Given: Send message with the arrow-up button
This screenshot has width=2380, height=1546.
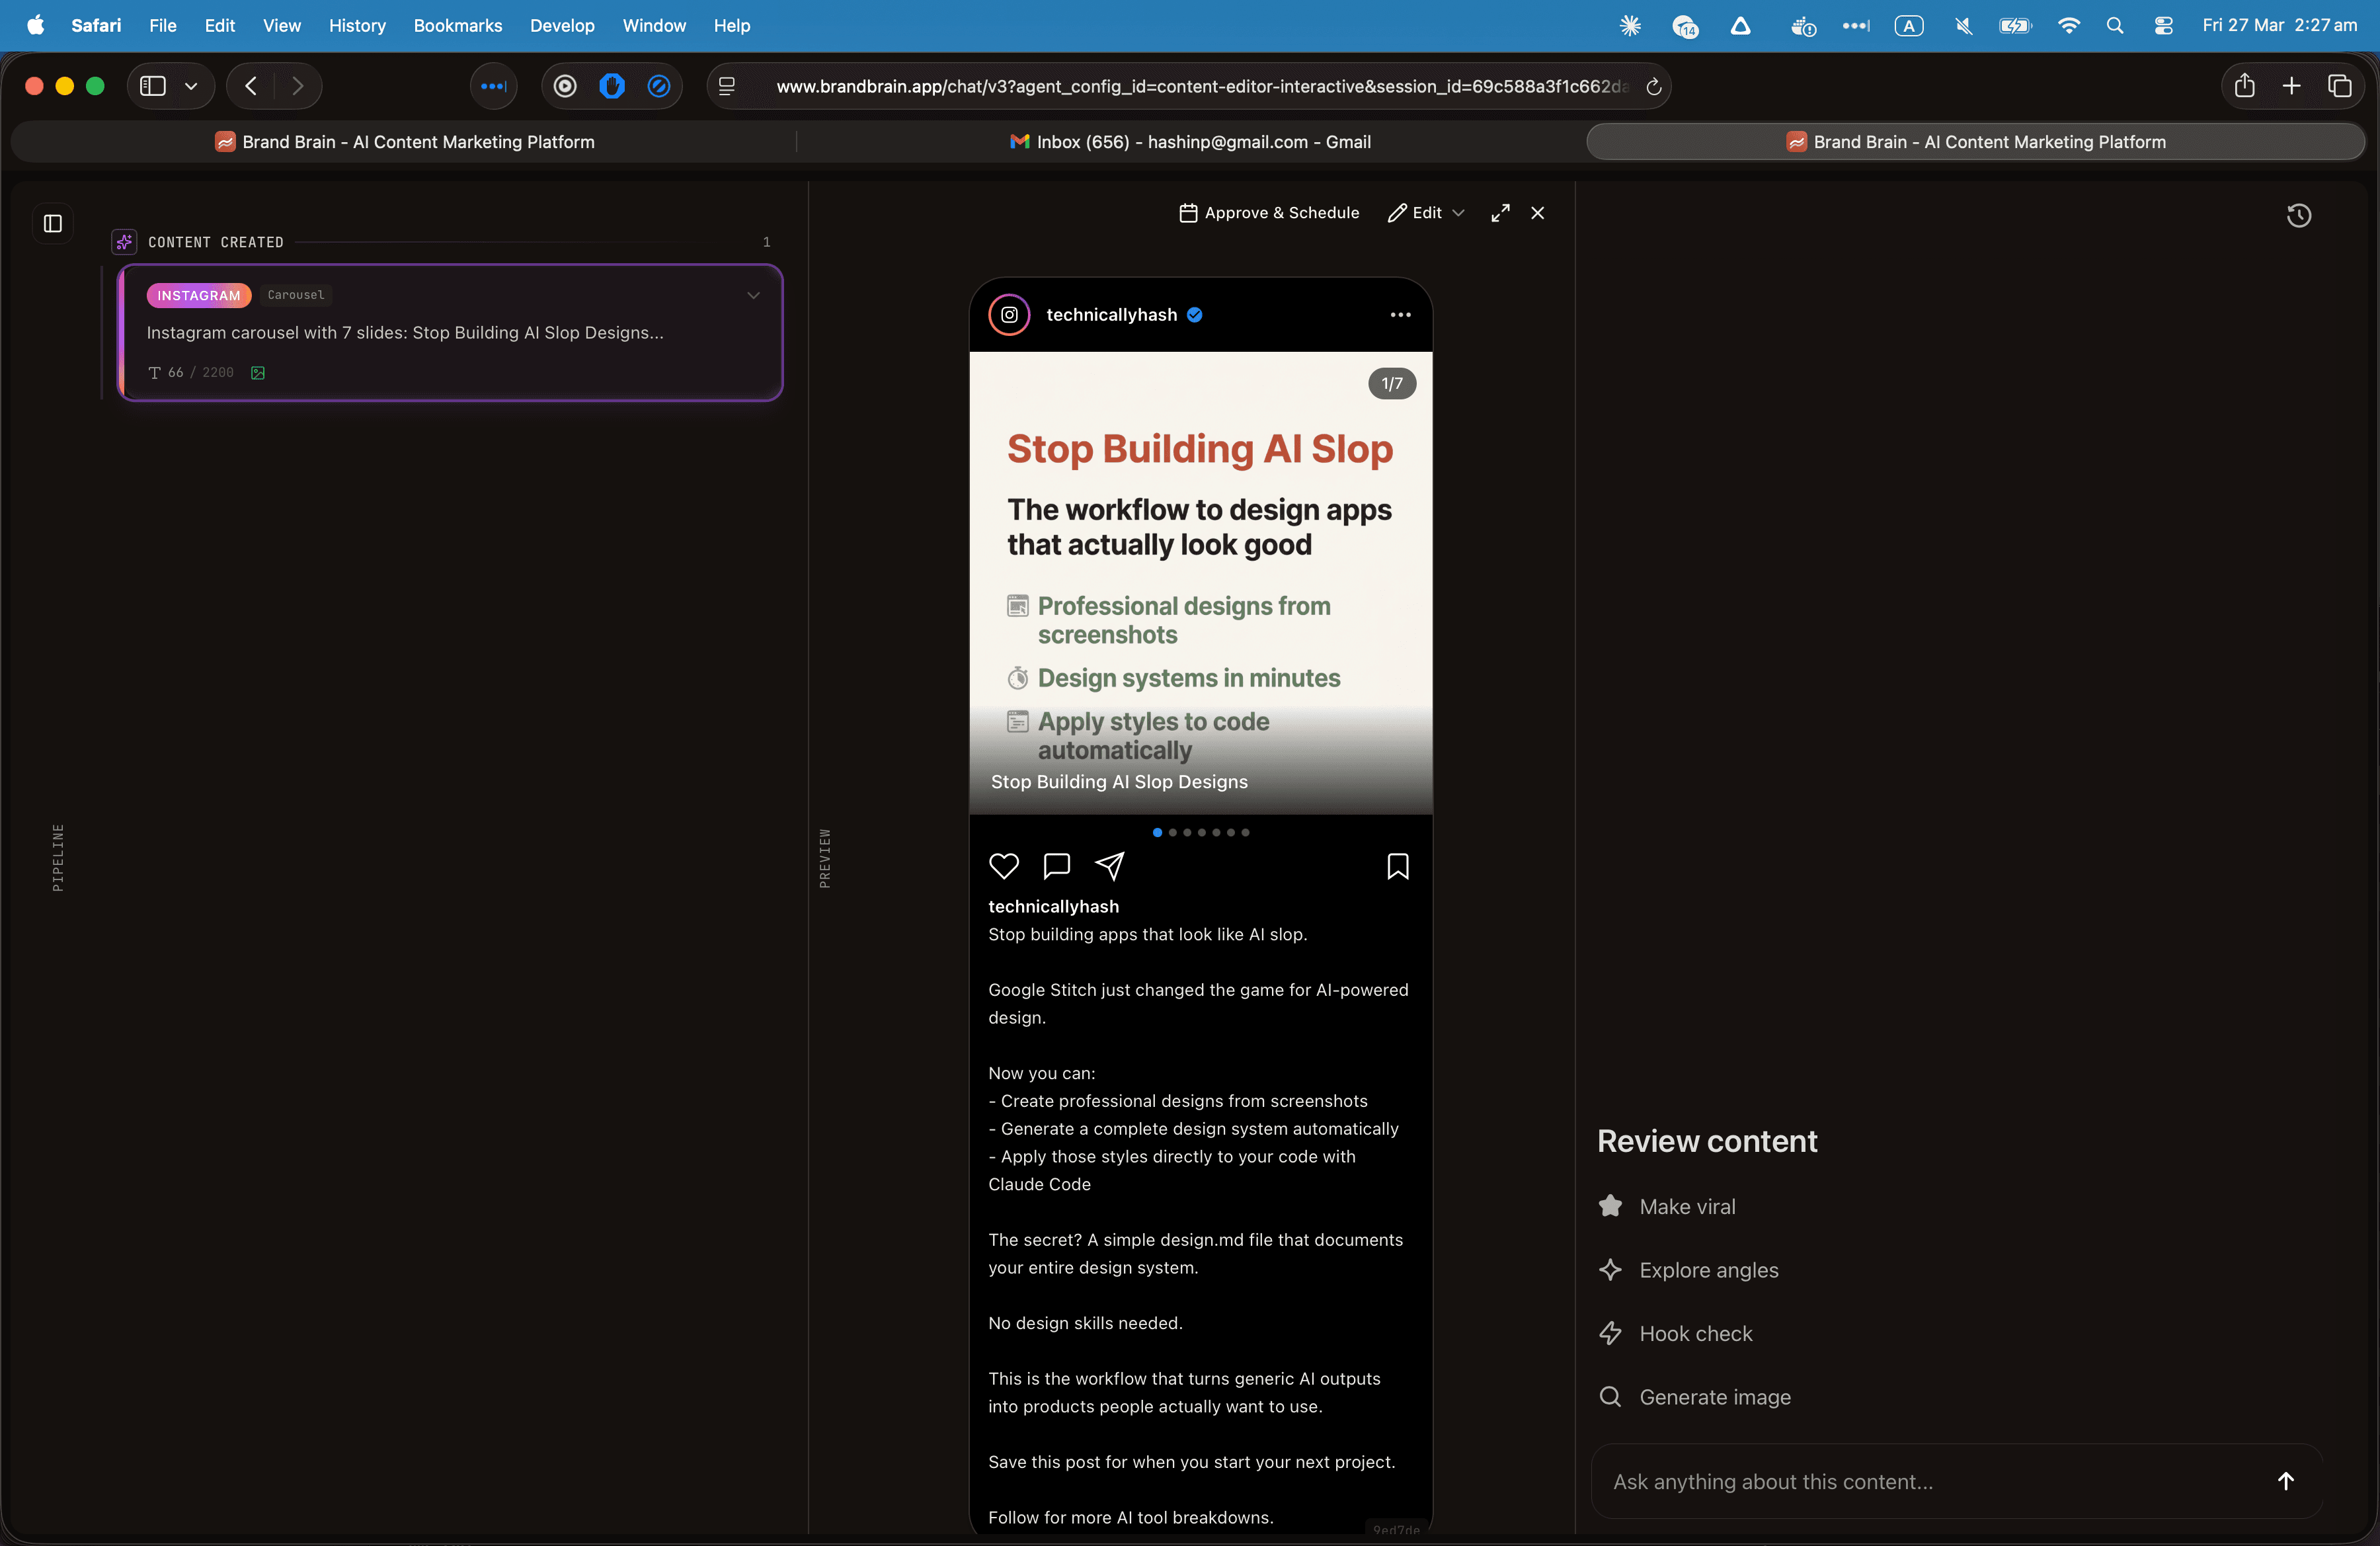Looking at the screenshot, I should click(2285, 1481).
